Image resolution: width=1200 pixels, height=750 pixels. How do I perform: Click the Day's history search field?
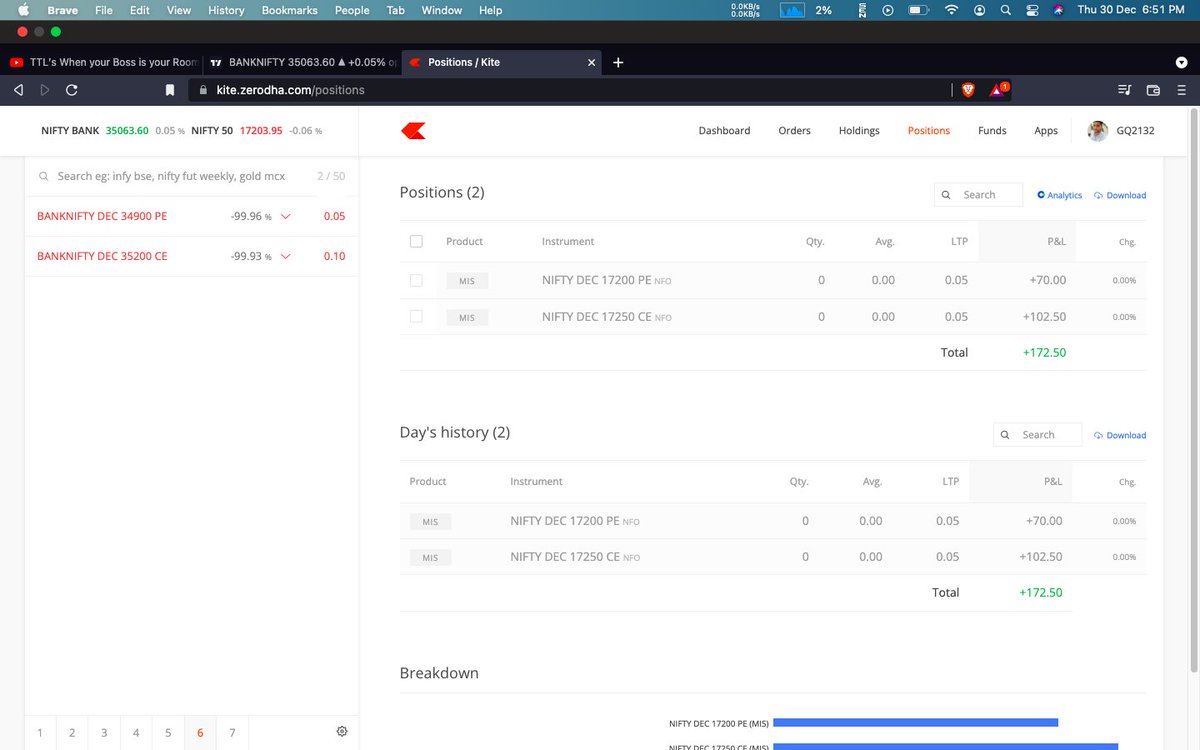[1037, 435]
